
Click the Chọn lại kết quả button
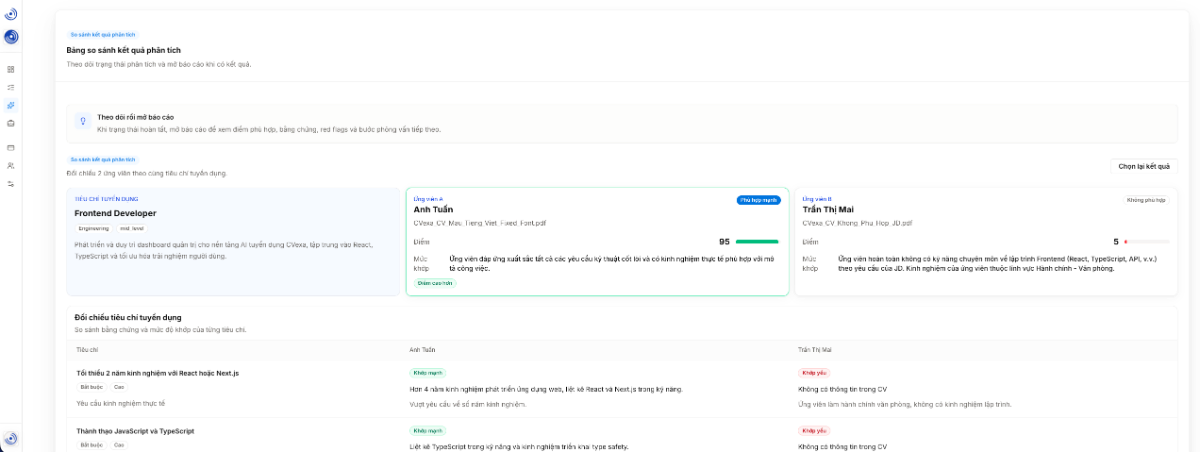1144,165
